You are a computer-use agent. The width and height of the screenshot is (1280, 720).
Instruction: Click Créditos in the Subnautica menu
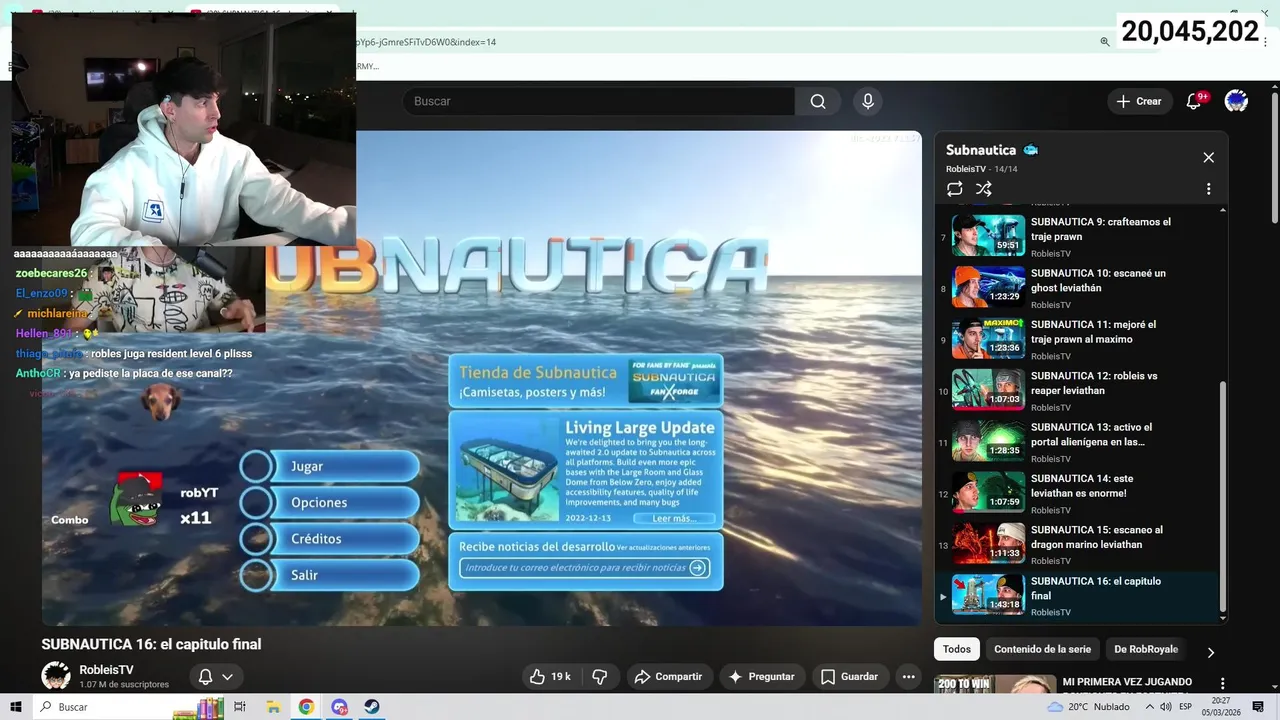click(x=330, y=539)
